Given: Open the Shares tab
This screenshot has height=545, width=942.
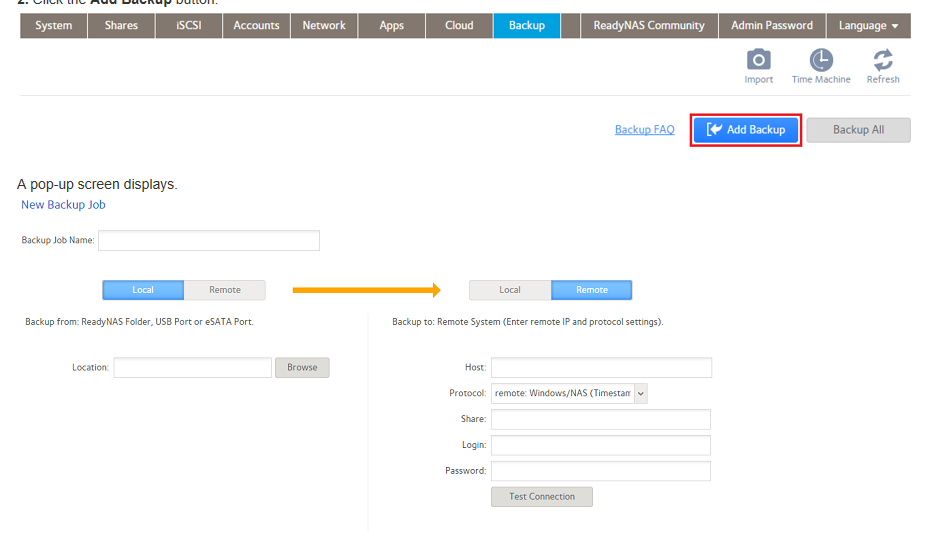Looking at the screenshot, I should pos(121,26).
